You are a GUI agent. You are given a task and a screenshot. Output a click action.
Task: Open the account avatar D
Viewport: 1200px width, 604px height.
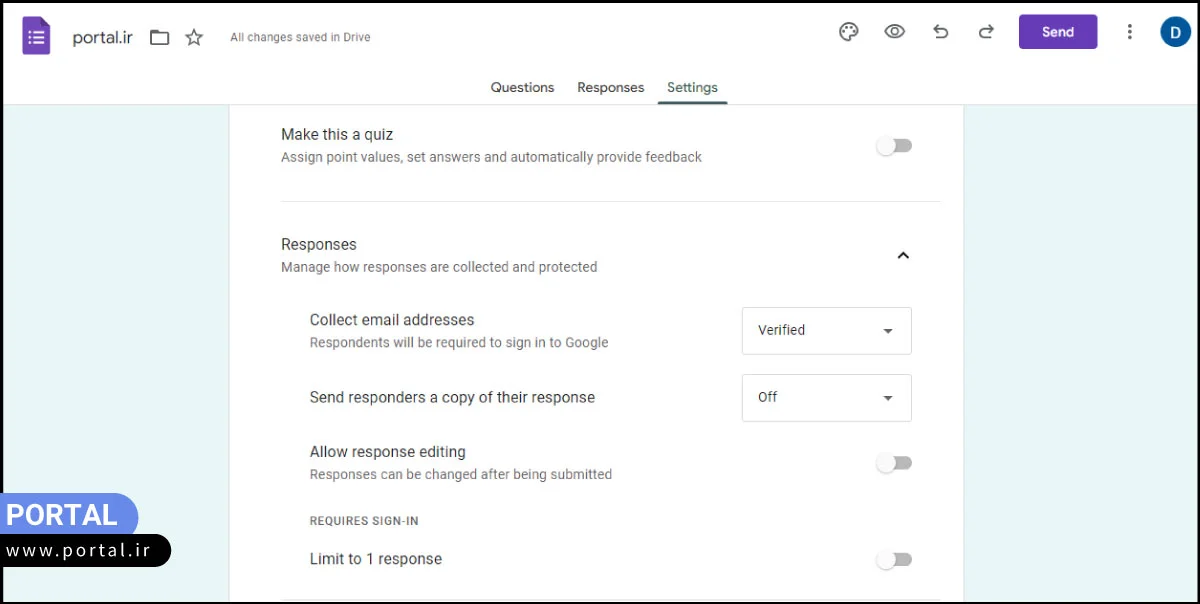pos(1175,32)
